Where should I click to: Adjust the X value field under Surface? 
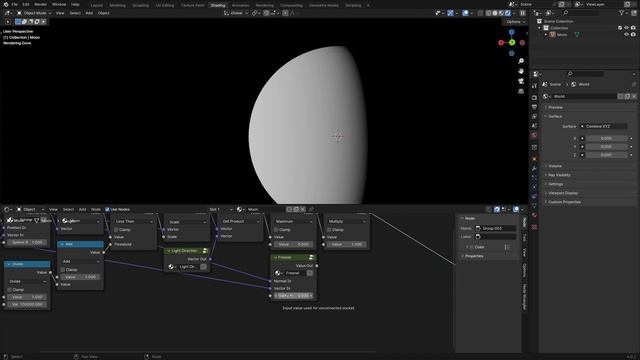(x=606, y=139)
